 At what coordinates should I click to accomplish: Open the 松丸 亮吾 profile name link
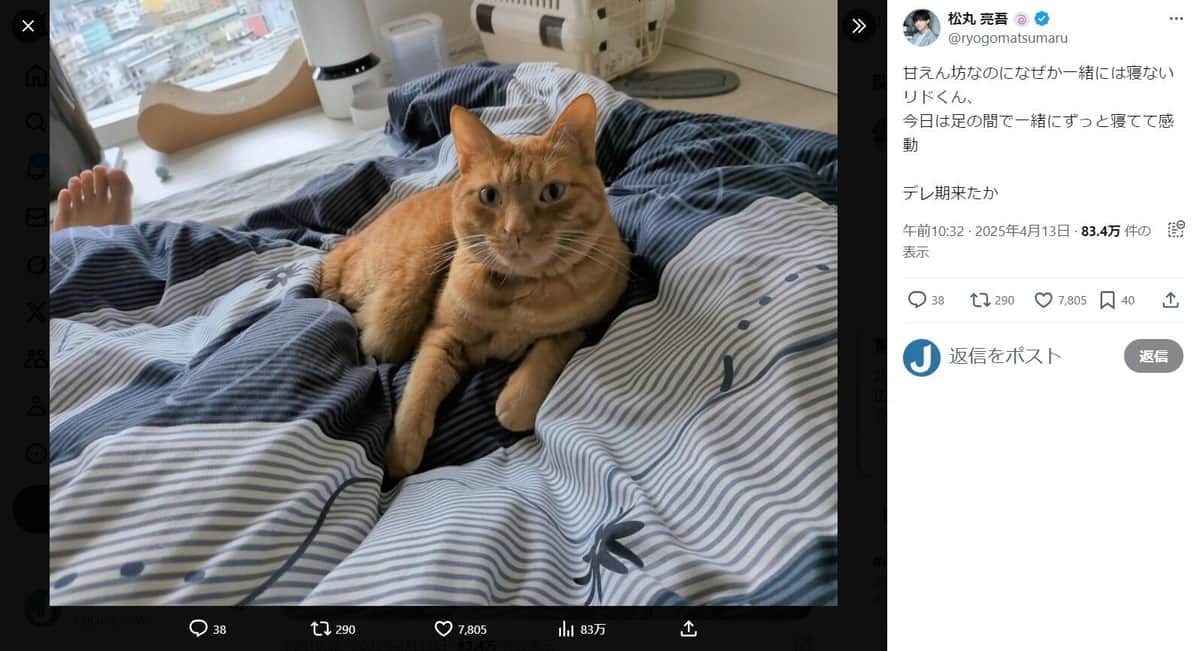(976, 18)
